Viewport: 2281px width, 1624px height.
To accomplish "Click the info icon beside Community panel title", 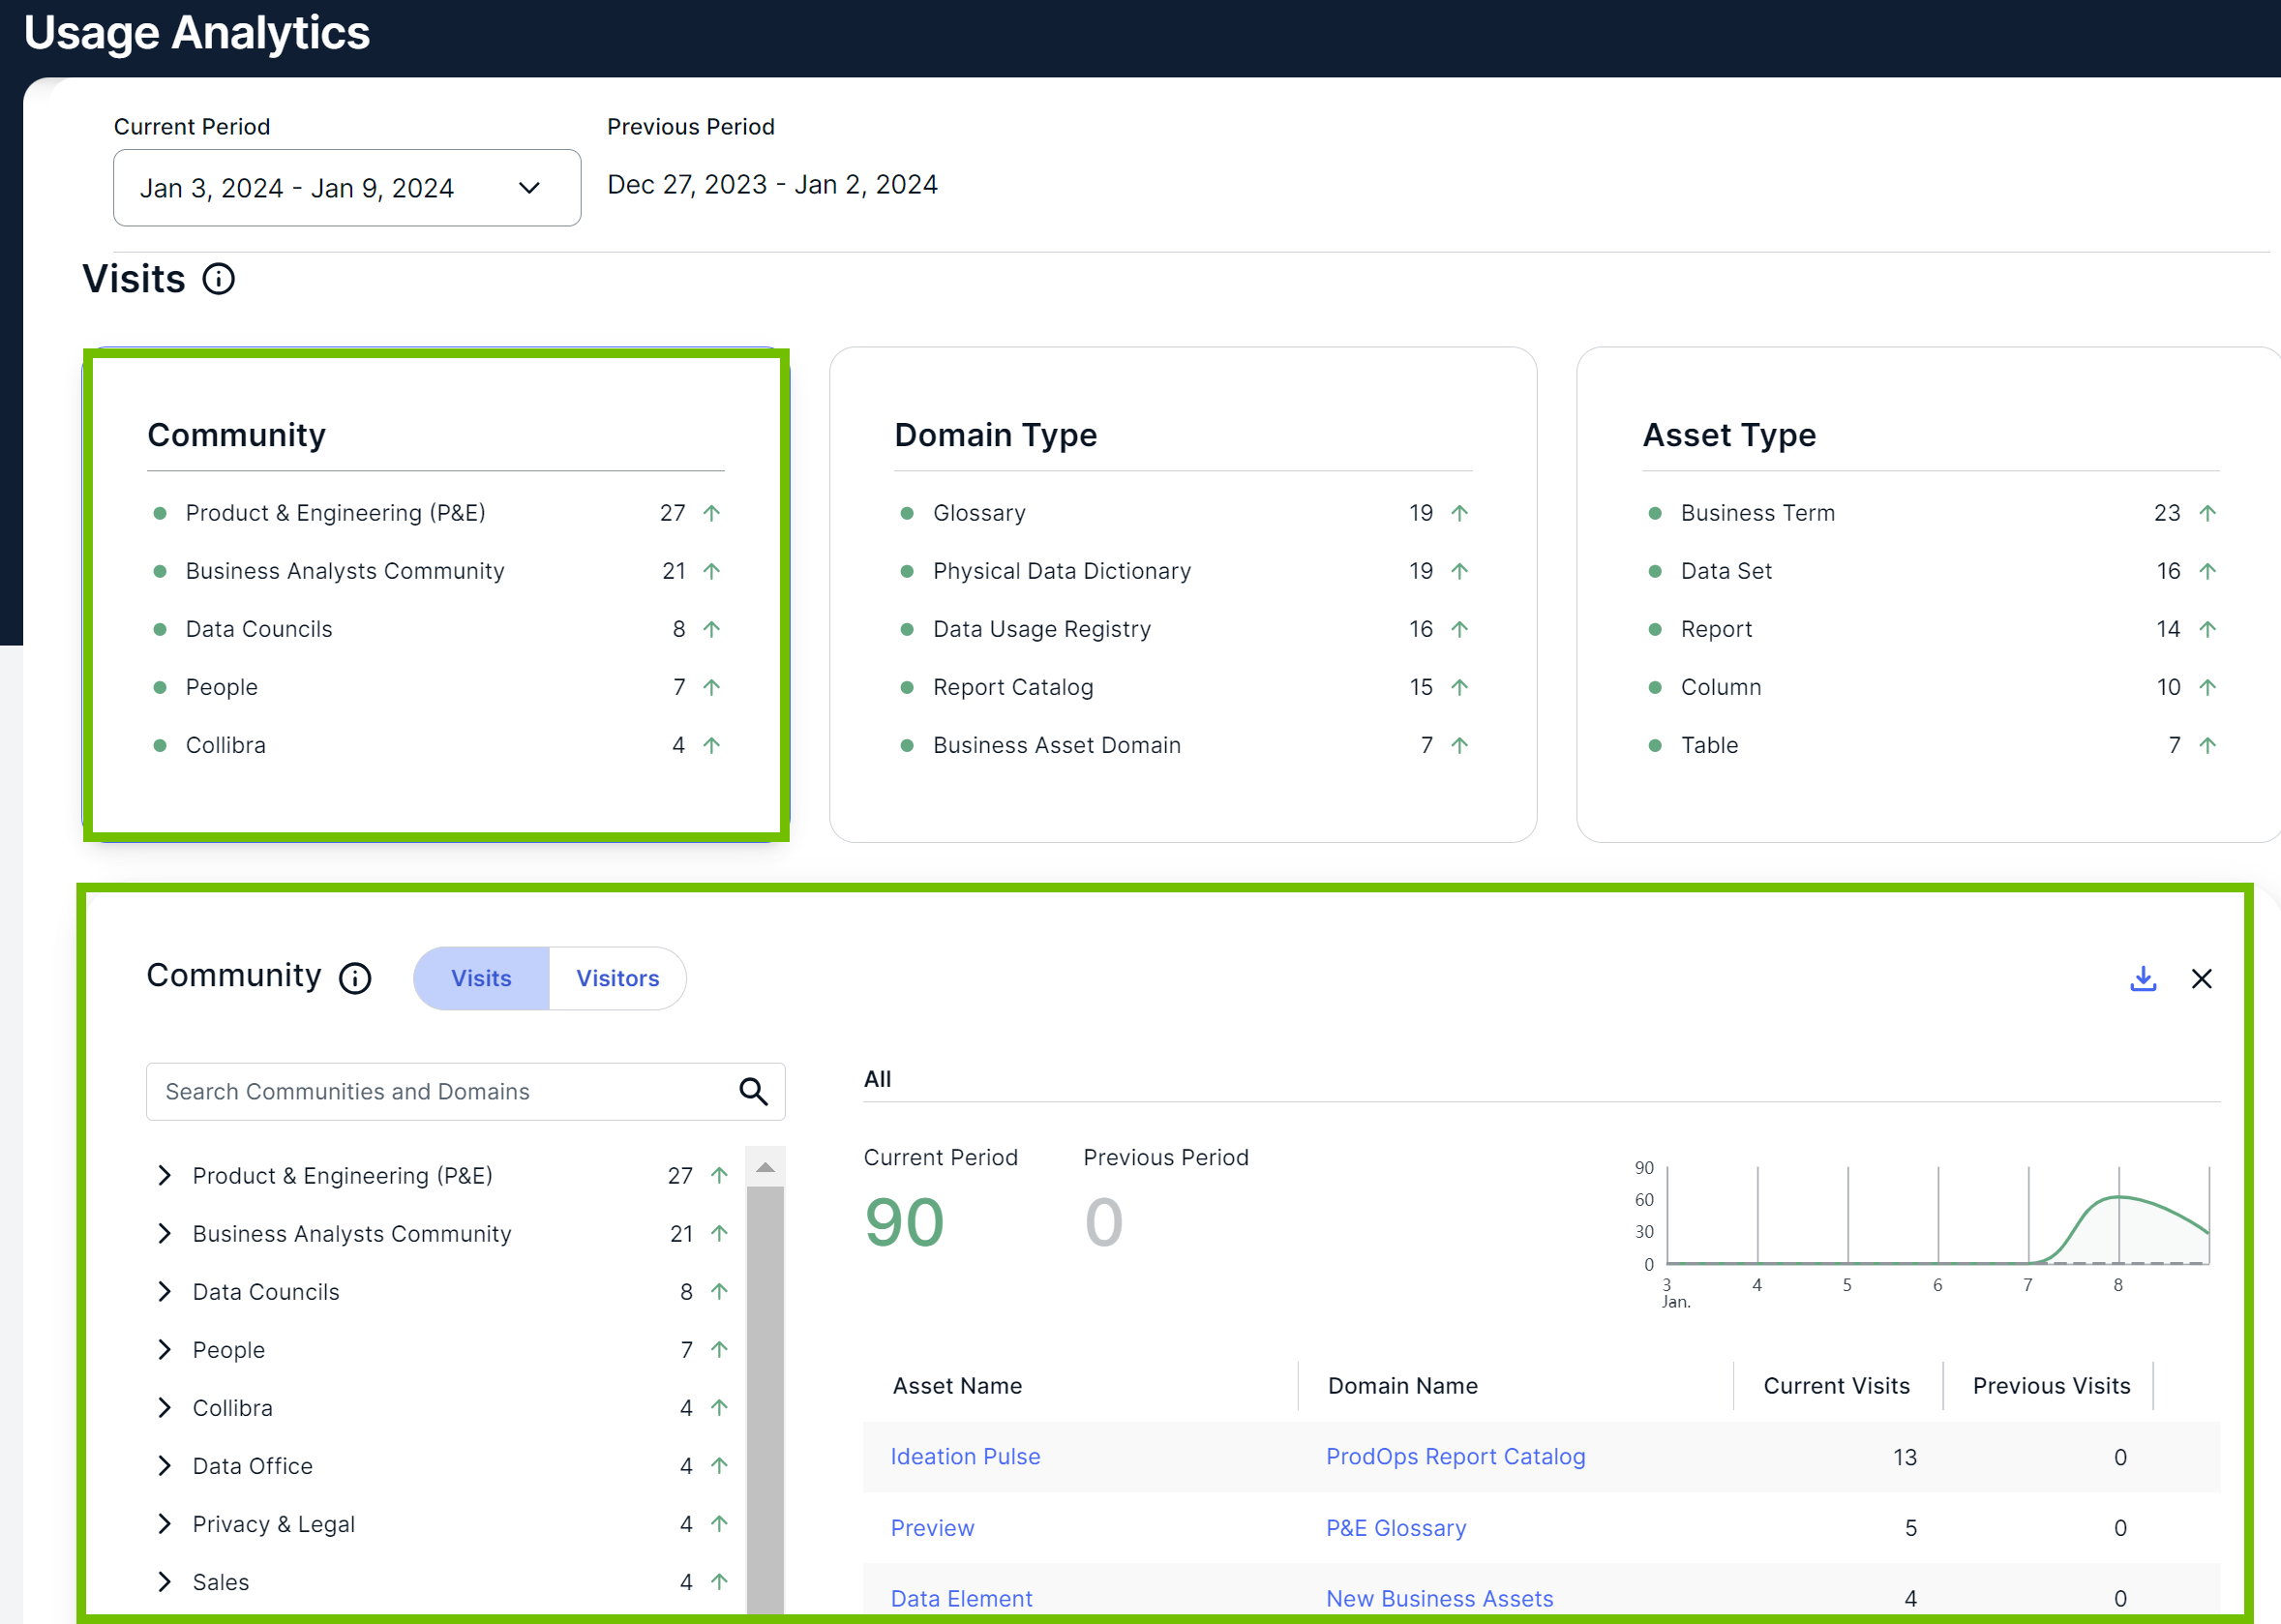I will pyautogui.click(x=355, y=978).
